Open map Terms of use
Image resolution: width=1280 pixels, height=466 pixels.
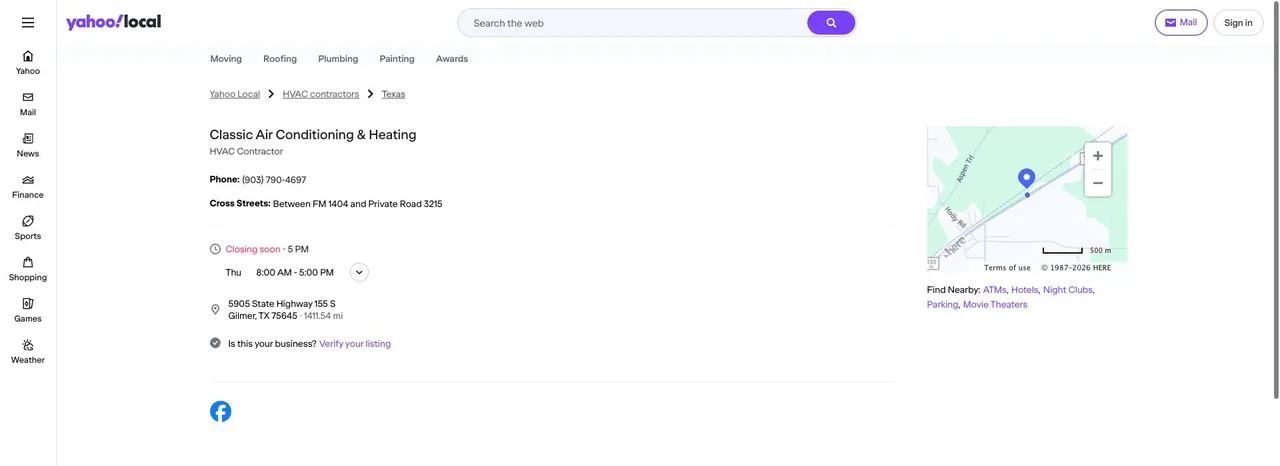point(1007,267)
